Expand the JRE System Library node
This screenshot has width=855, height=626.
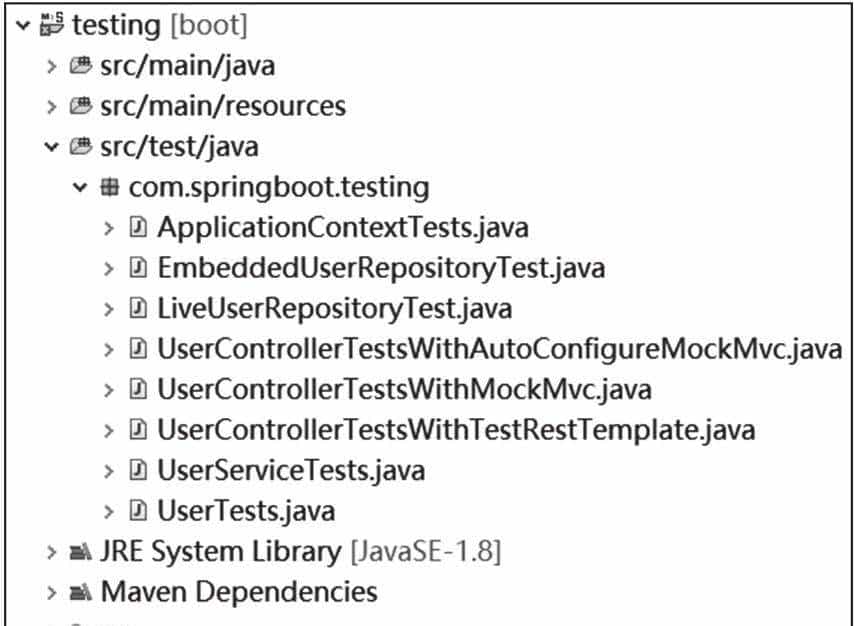click(52, 551)
